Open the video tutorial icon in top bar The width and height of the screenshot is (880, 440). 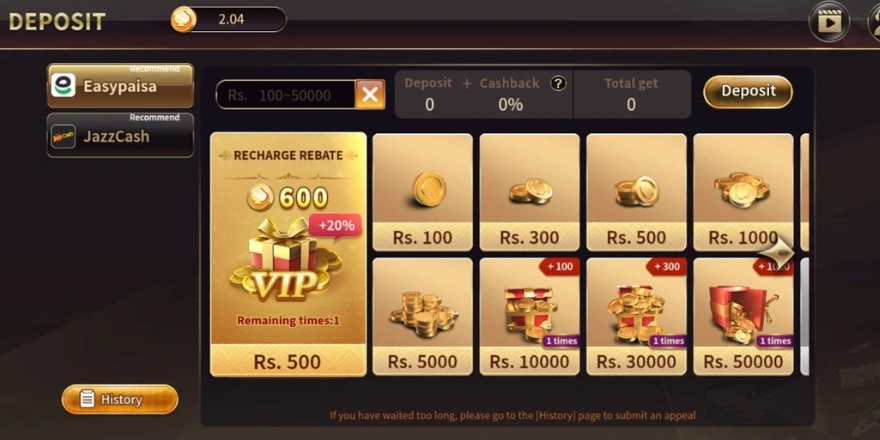(828, 22)
